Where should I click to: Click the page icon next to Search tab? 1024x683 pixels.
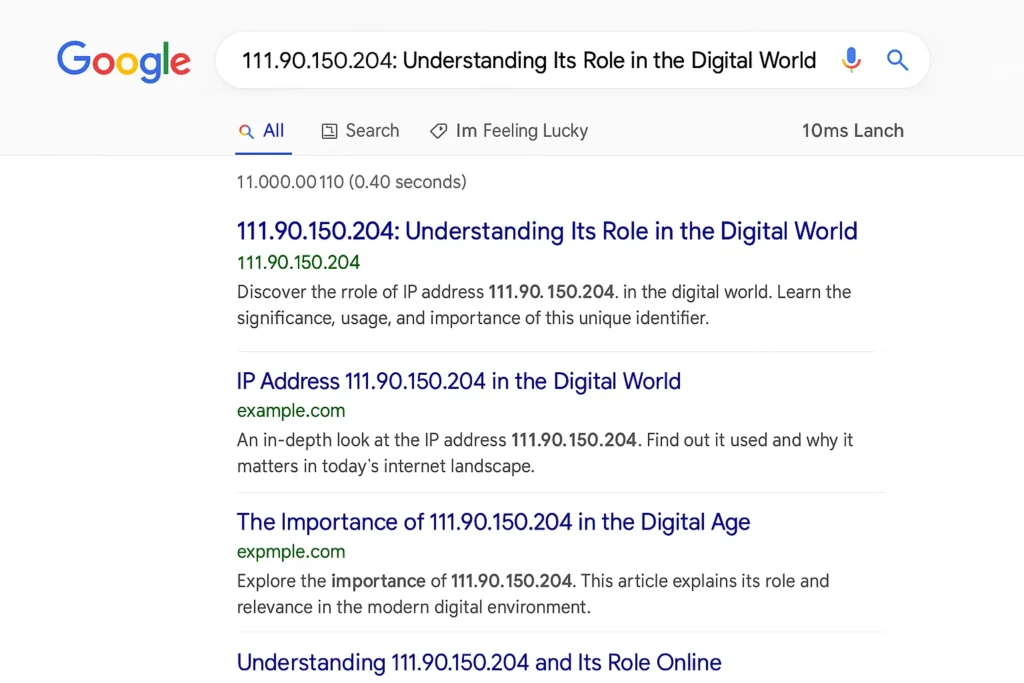[x=330, y=130]
